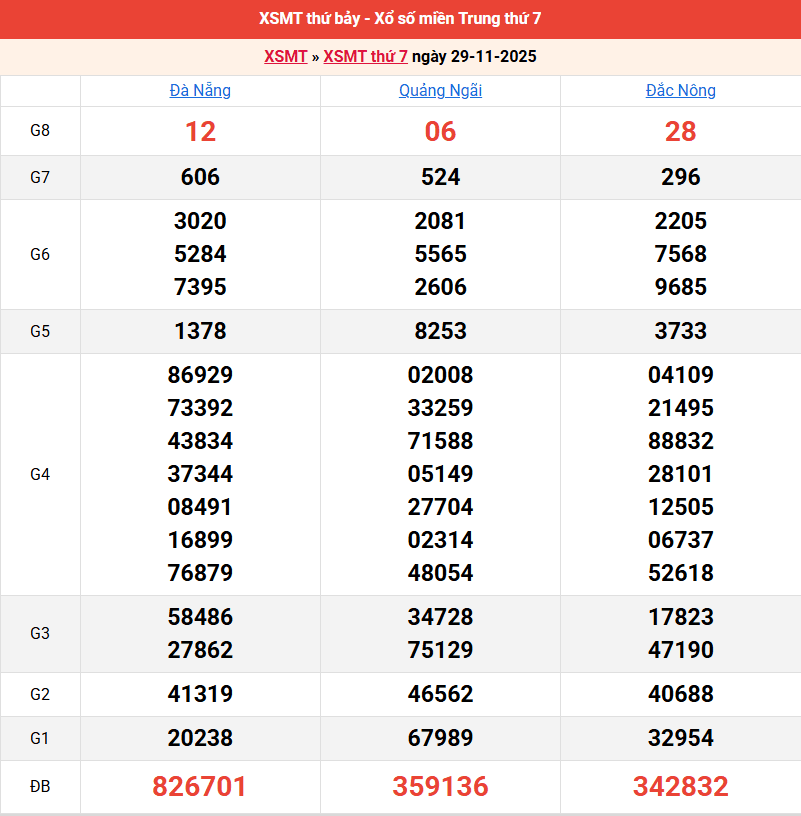Screen dimensions: 801x816
Task: Click the XSMT breadcrumb link
Action: (285, 56)
